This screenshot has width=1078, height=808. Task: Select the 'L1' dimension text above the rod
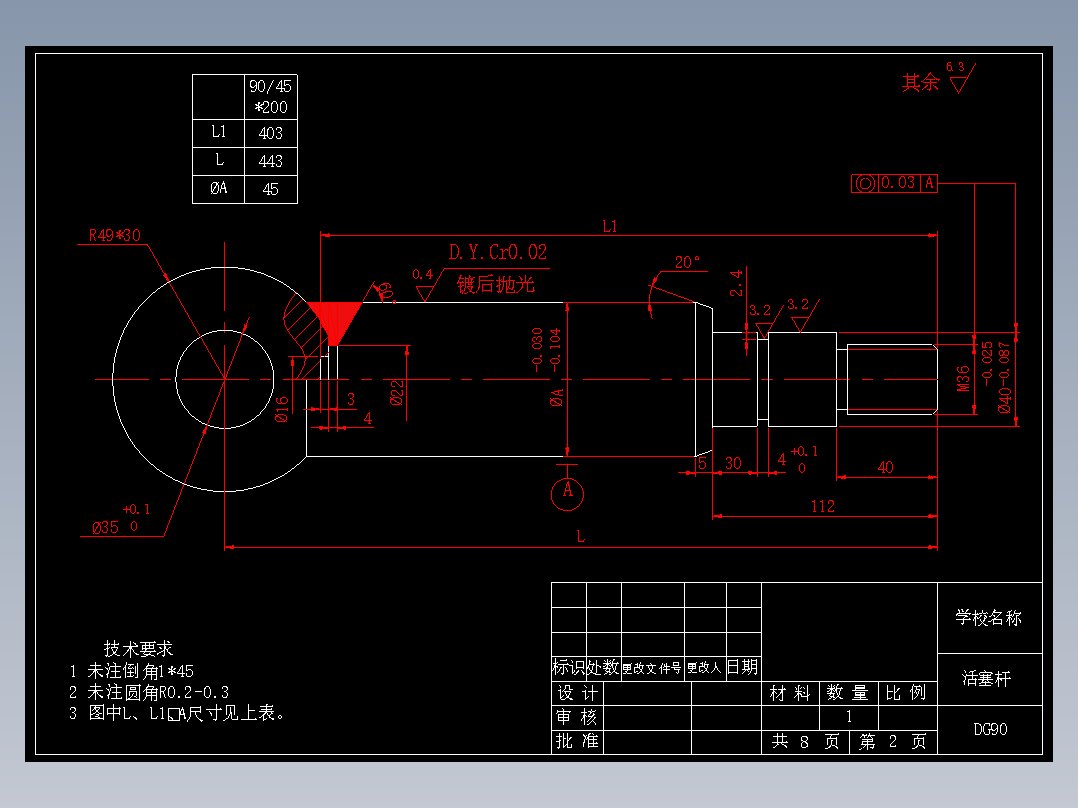pos(610,226)
